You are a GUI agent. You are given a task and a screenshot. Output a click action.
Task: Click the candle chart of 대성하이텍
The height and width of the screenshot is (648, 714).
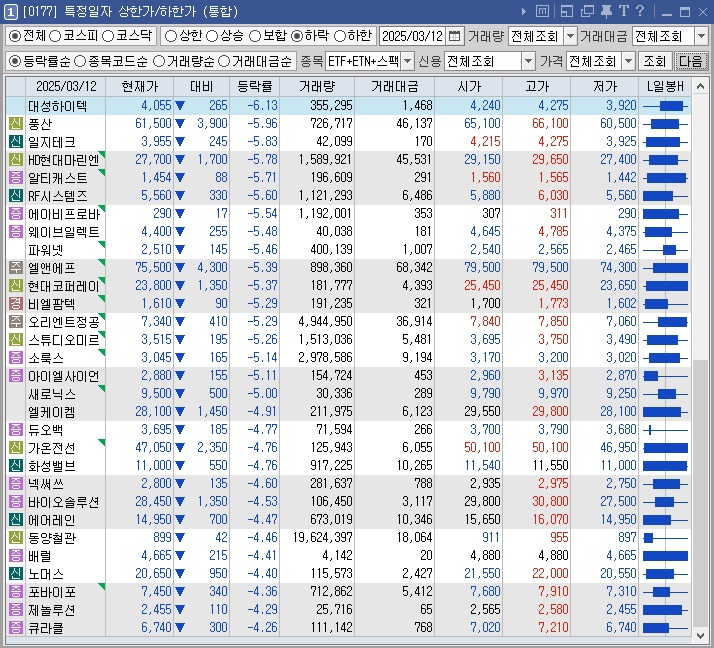coord(665,106)
